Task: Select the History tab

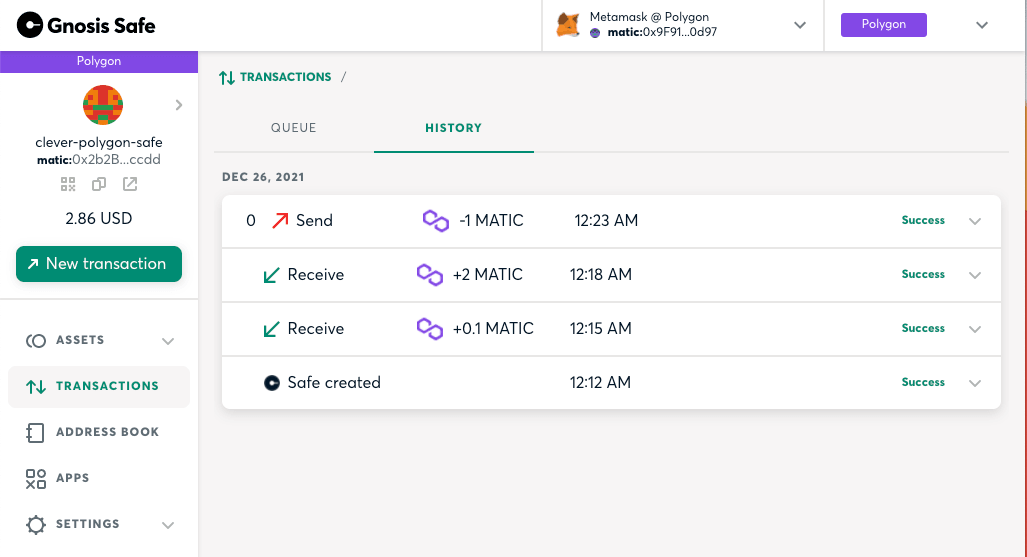Action: coord(453,128)
